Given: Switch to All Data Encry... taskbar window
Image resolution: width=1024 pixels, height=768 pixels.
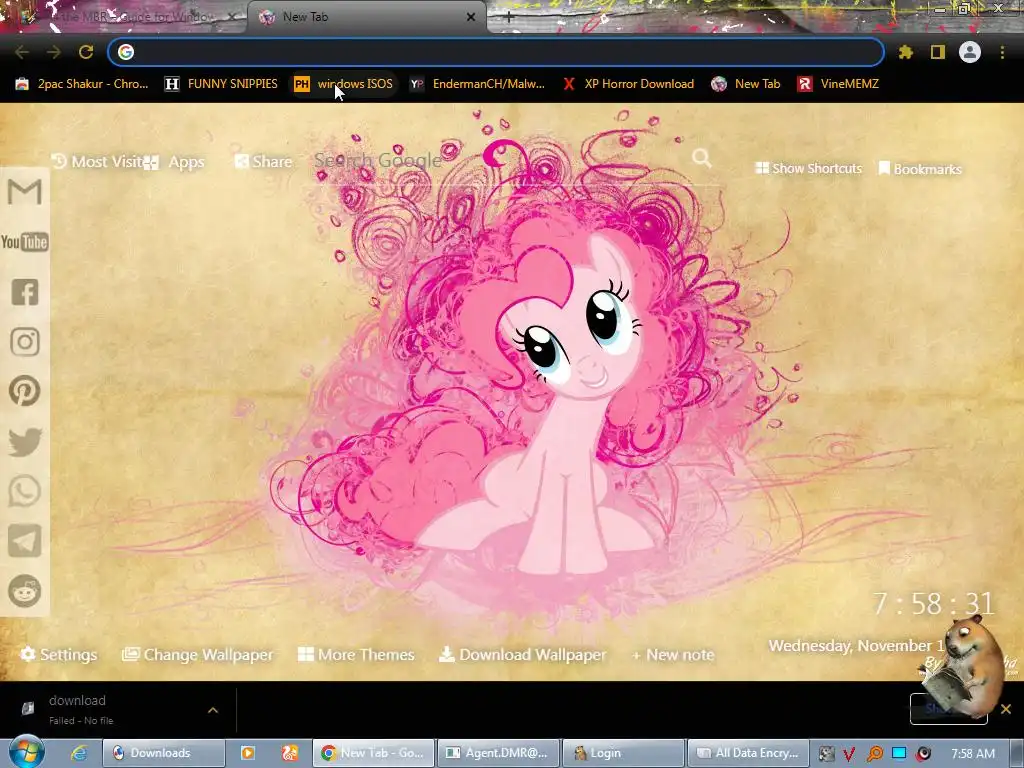Looking at the screenshot, I should [748, 753].
